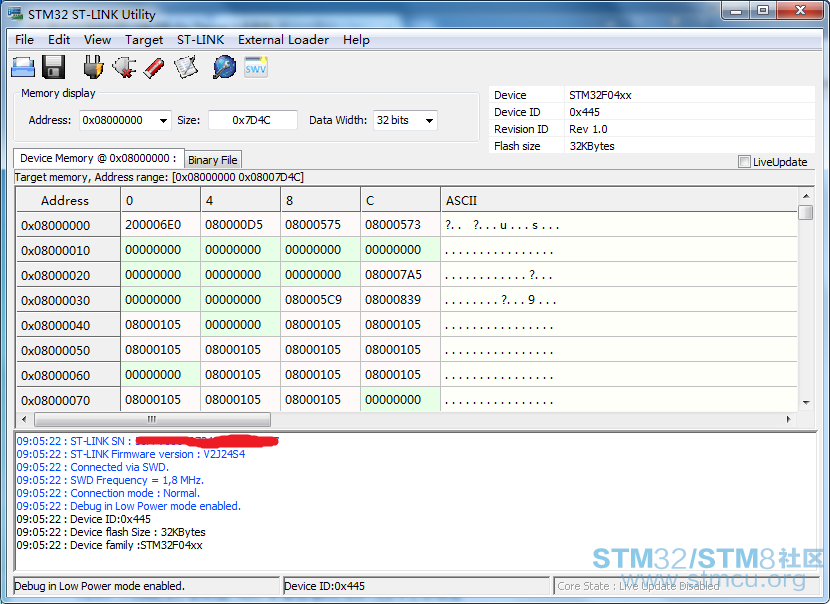The width and height of the screenshot is (830, 604).
Task: Click the Full chip erase eraser icon
Action: (x=154, y=68)
